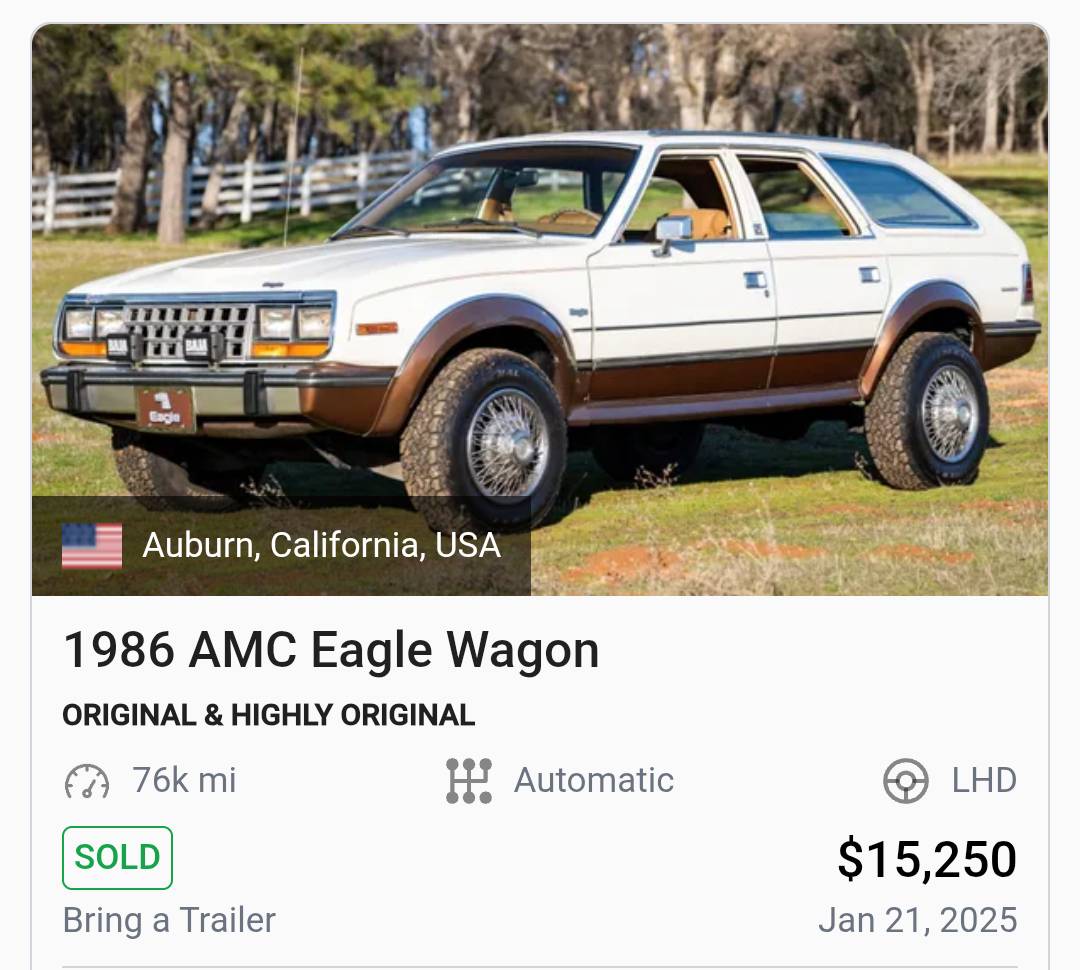Image resolution: width=1080 pixels, height=970 pixels.
Task: Click the American flag icon
Action: tap(92, 546)
